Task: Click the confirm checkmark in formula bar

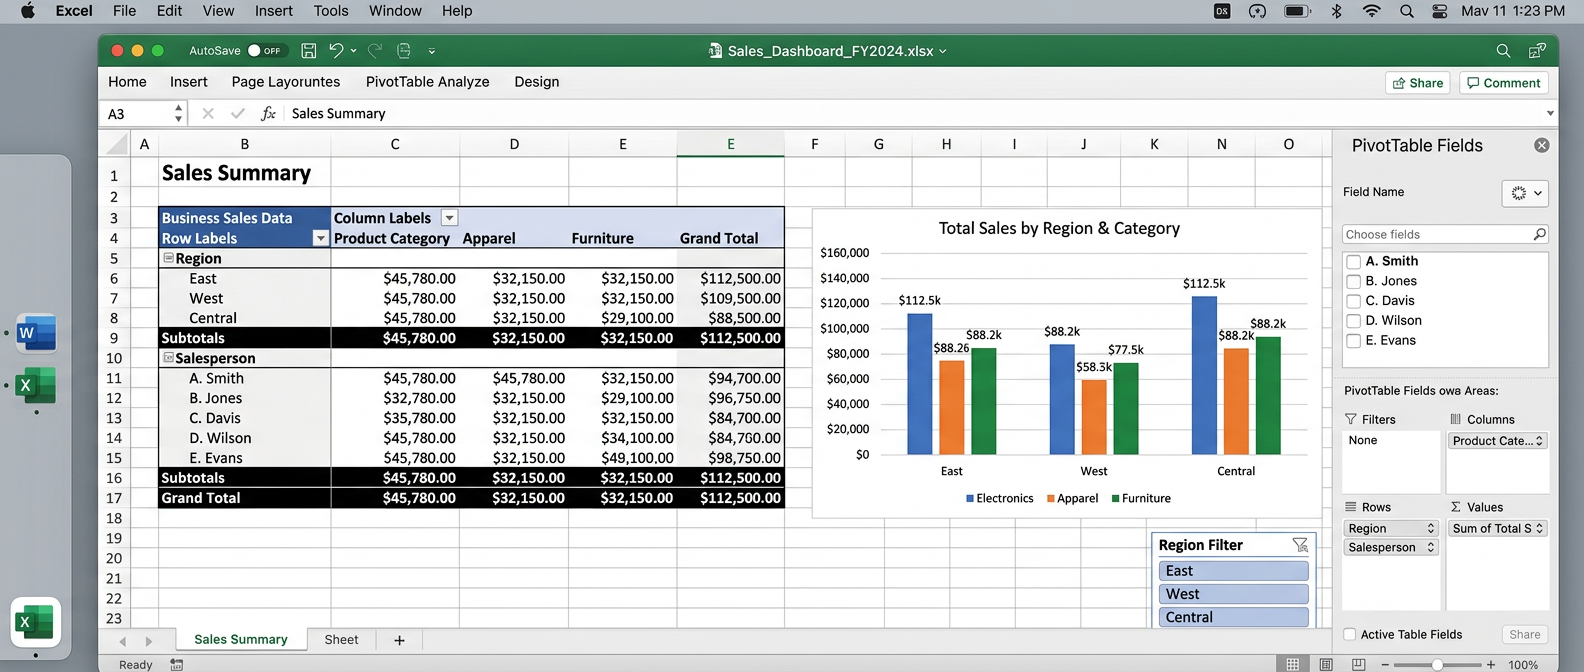Action: tap(237, 114)
